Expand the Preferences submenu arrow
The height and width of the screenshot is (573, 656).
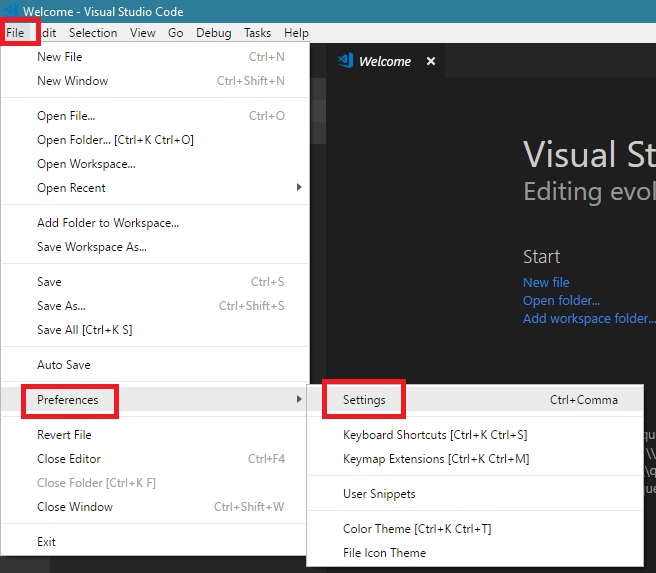tap(299, 400)
